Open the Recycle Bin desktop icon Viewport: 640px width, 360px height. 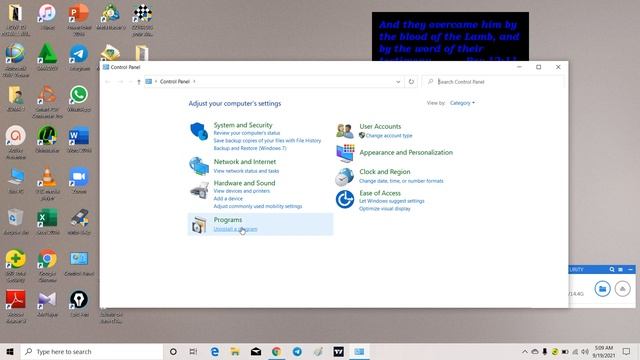(x=16, y=221)
